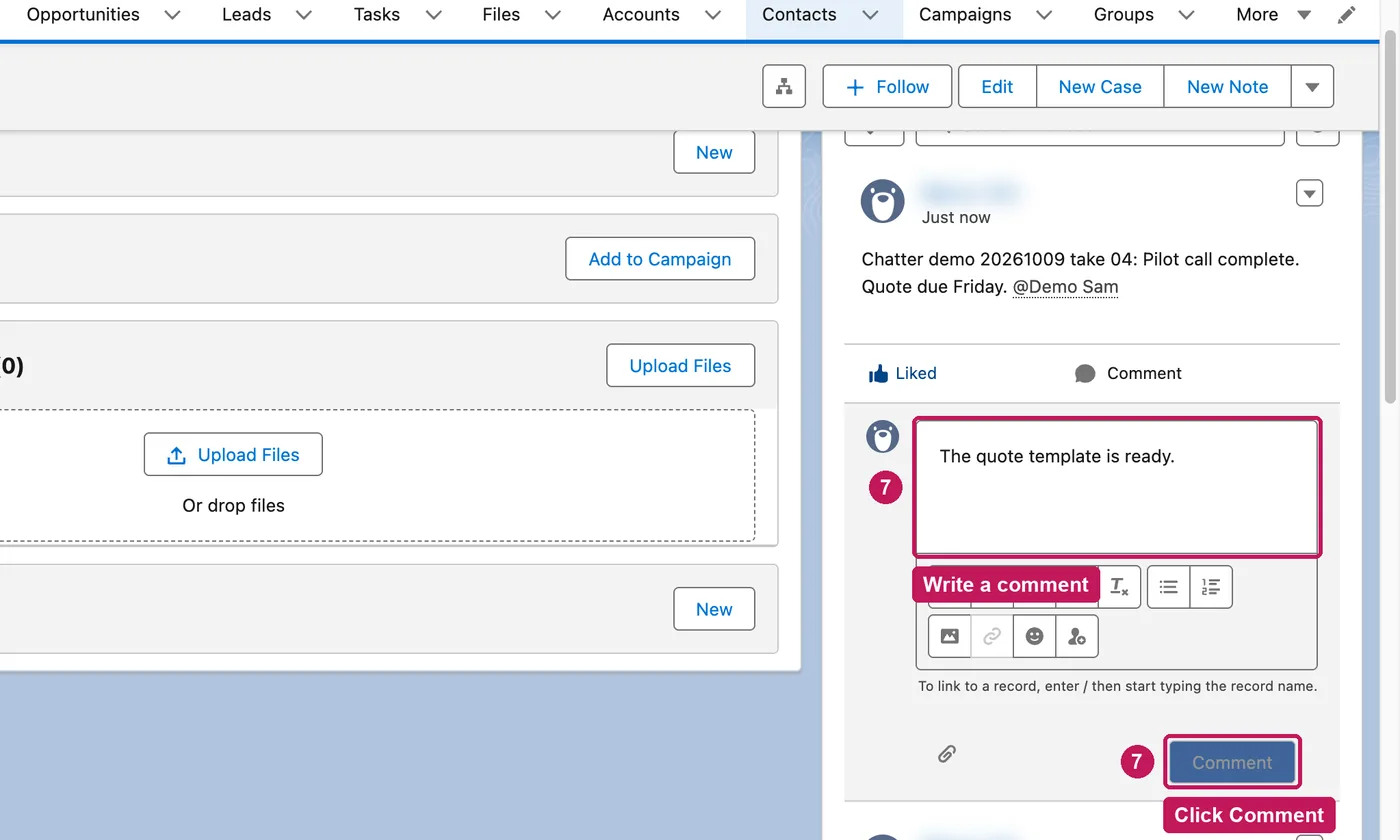Screen dimensions: 1400x840
Task: Follow this contact record
Action: pyautogui.click(x=887, y=87)
